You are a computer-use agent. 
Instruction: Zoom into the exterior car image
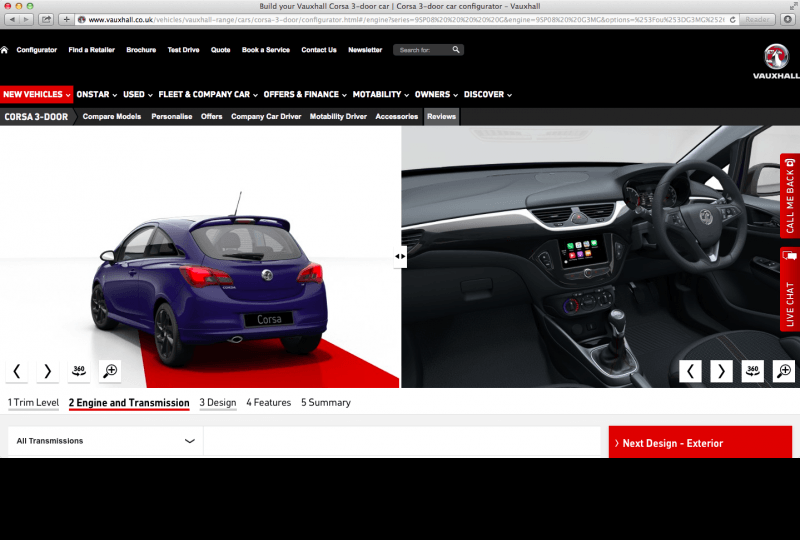tap(110, 371)
